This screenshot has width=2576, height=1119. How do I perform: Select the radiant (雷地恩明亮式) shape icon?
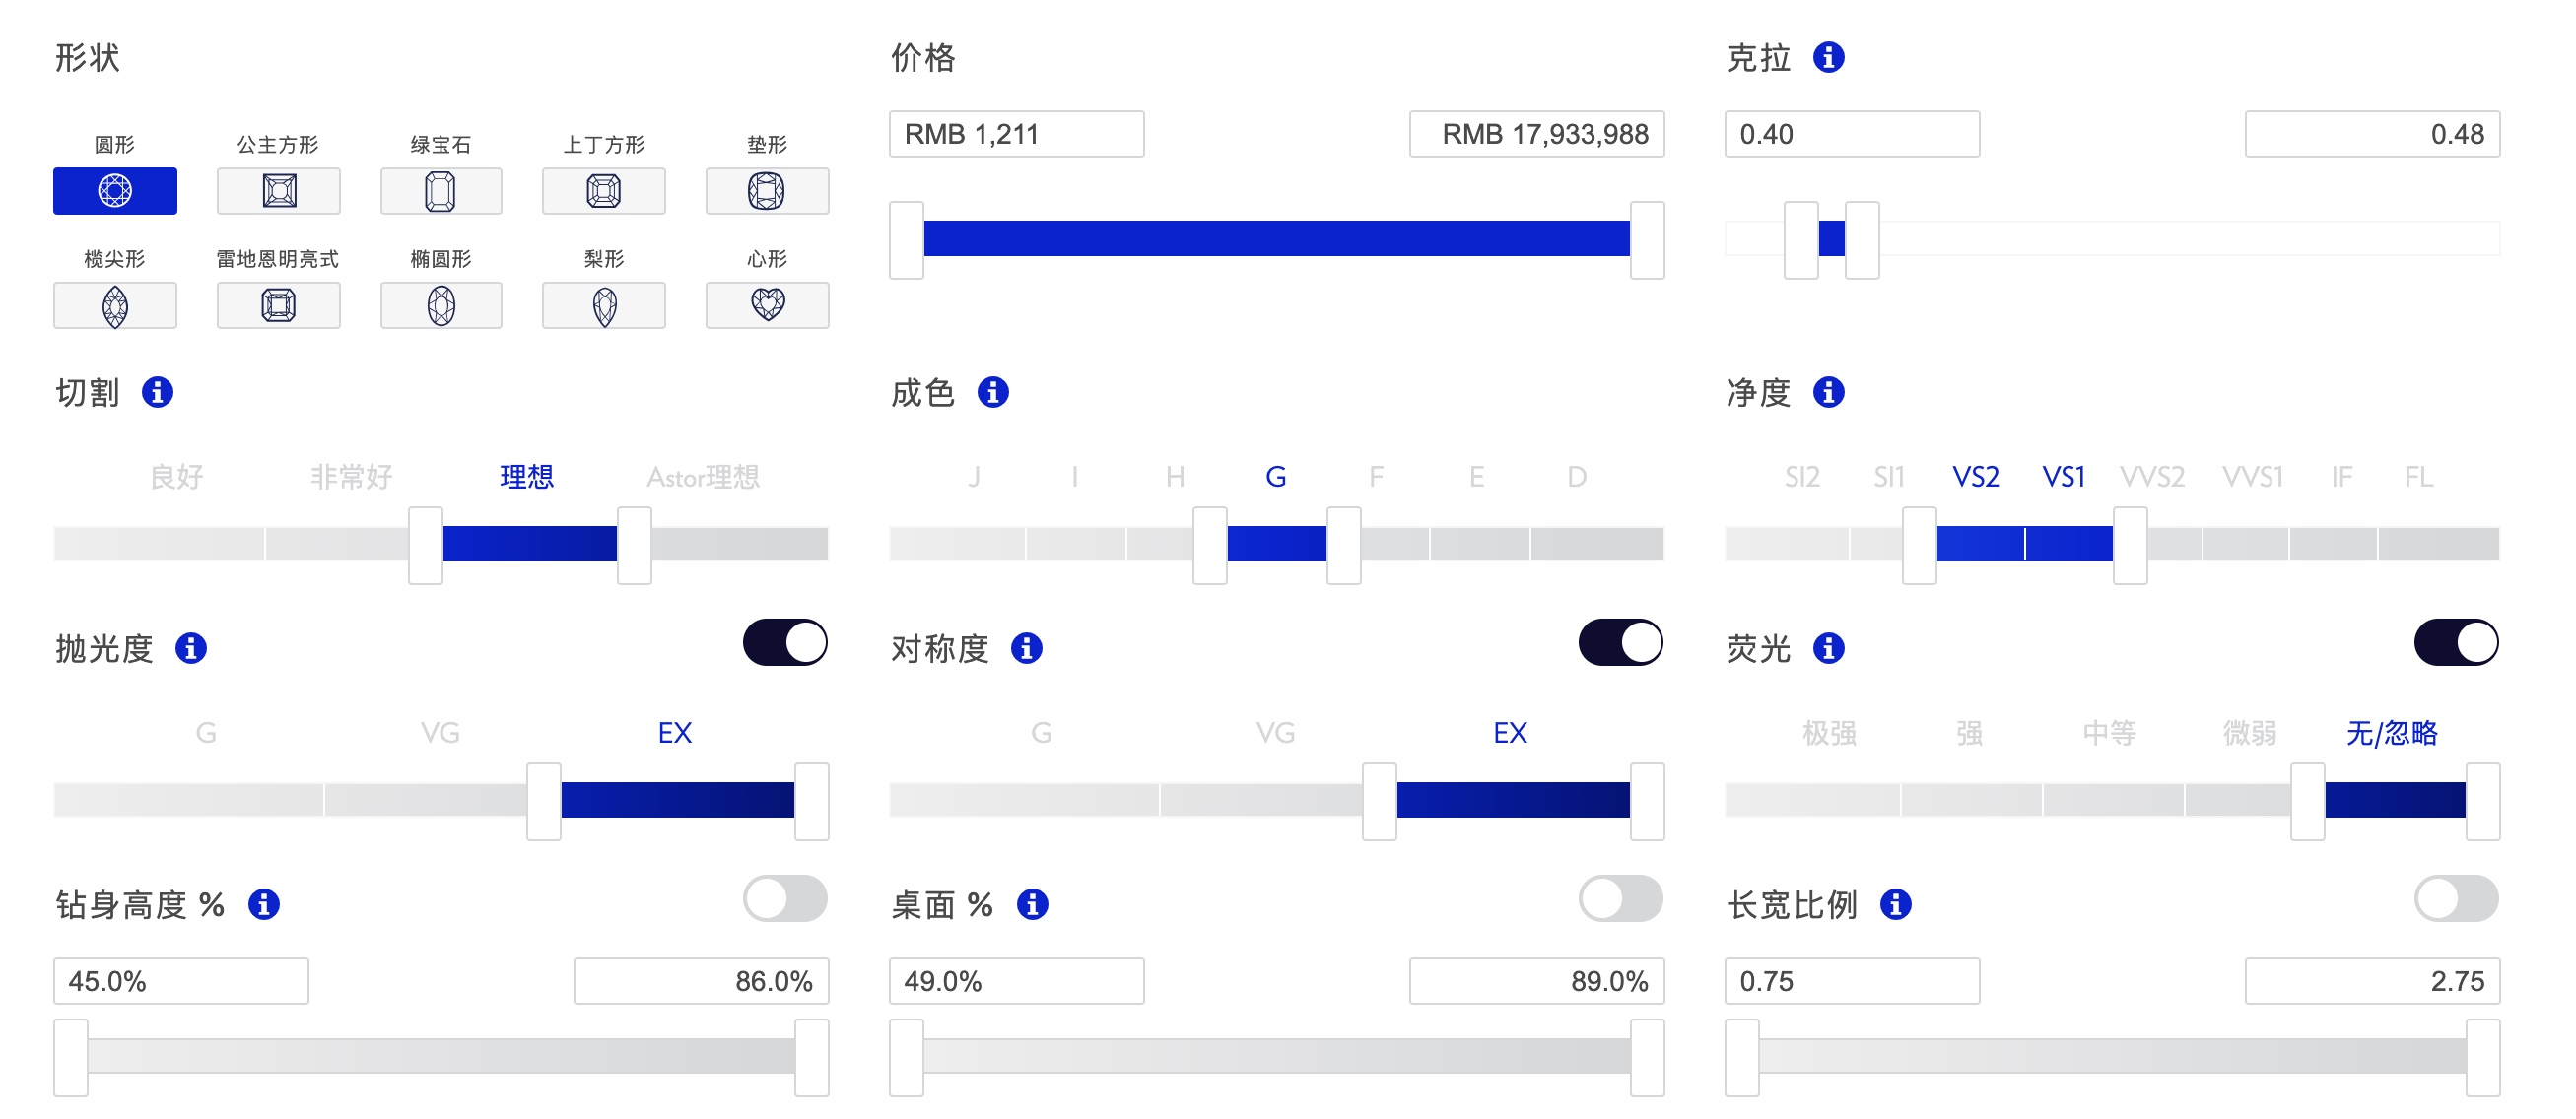tap(278, 305)
